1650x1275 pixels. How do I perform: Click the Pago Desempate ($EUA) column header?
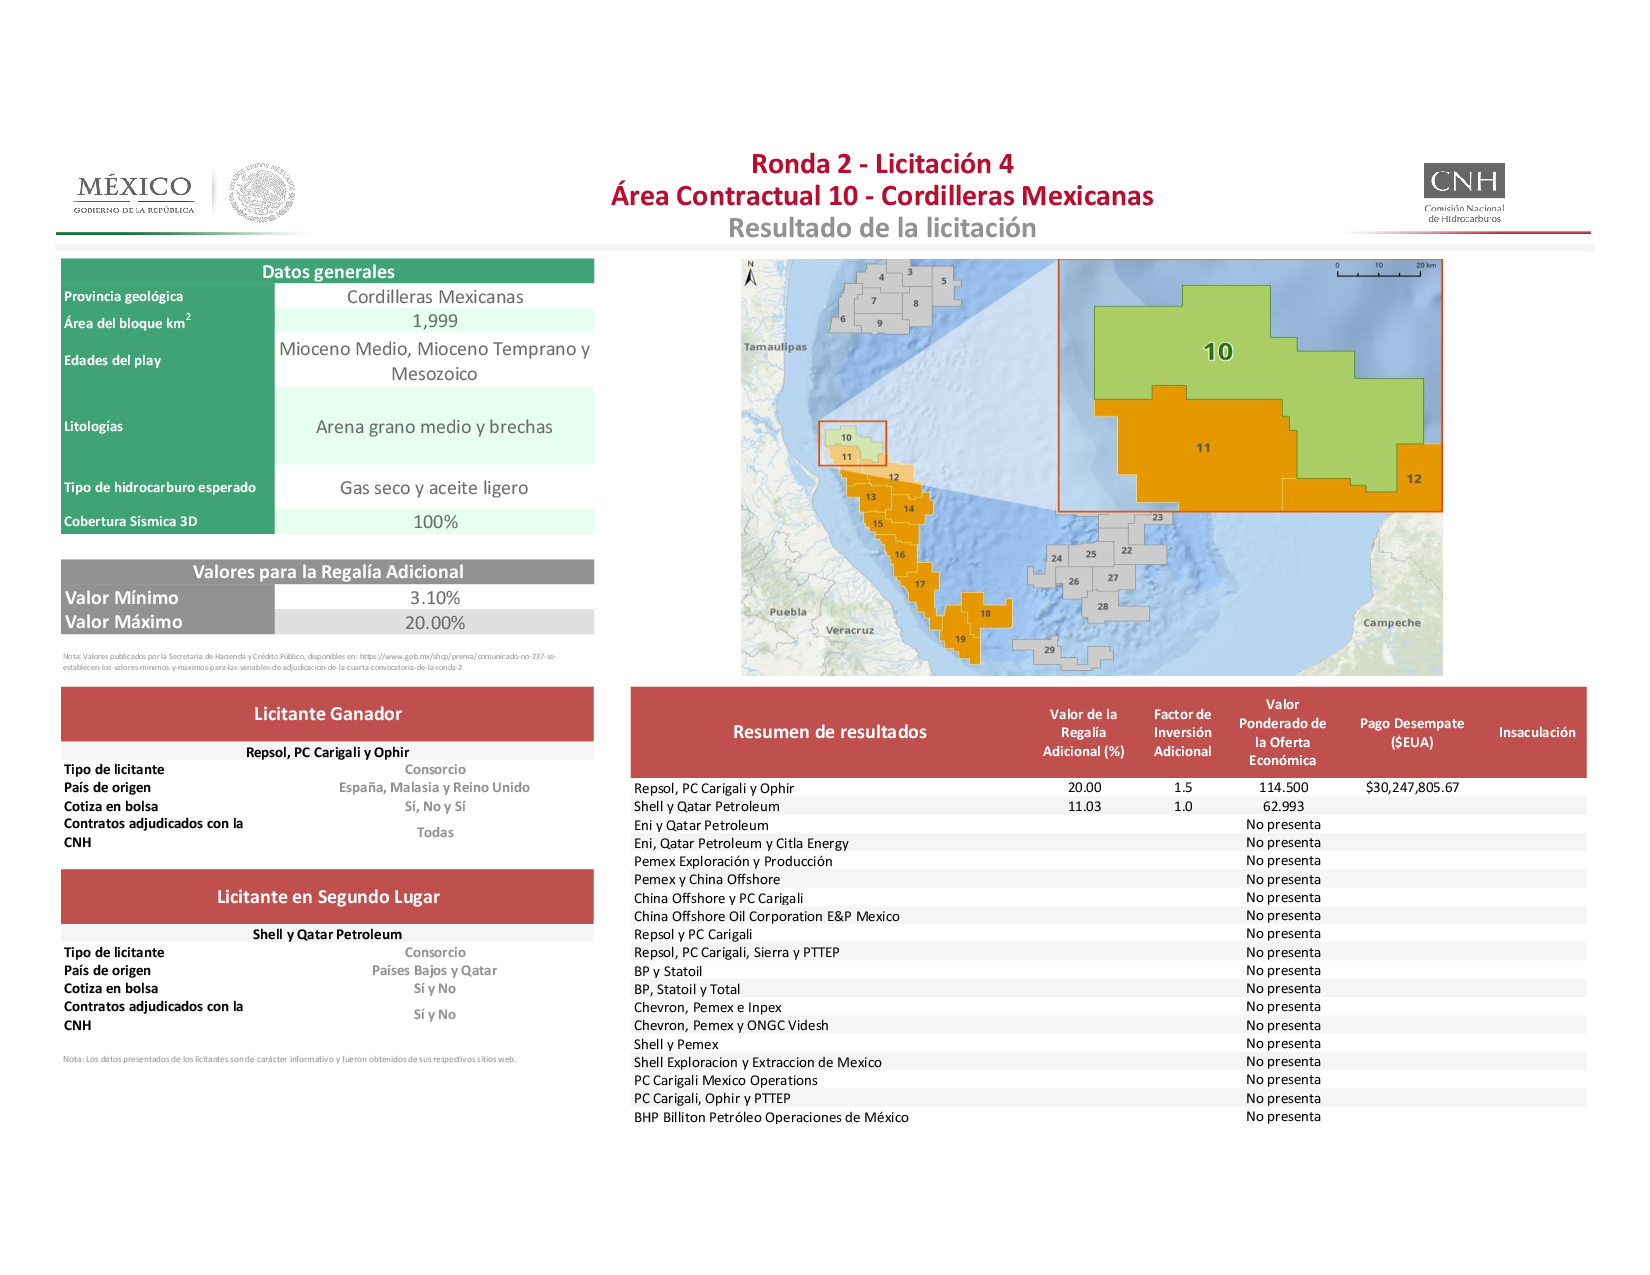[x=1411, y=733]
